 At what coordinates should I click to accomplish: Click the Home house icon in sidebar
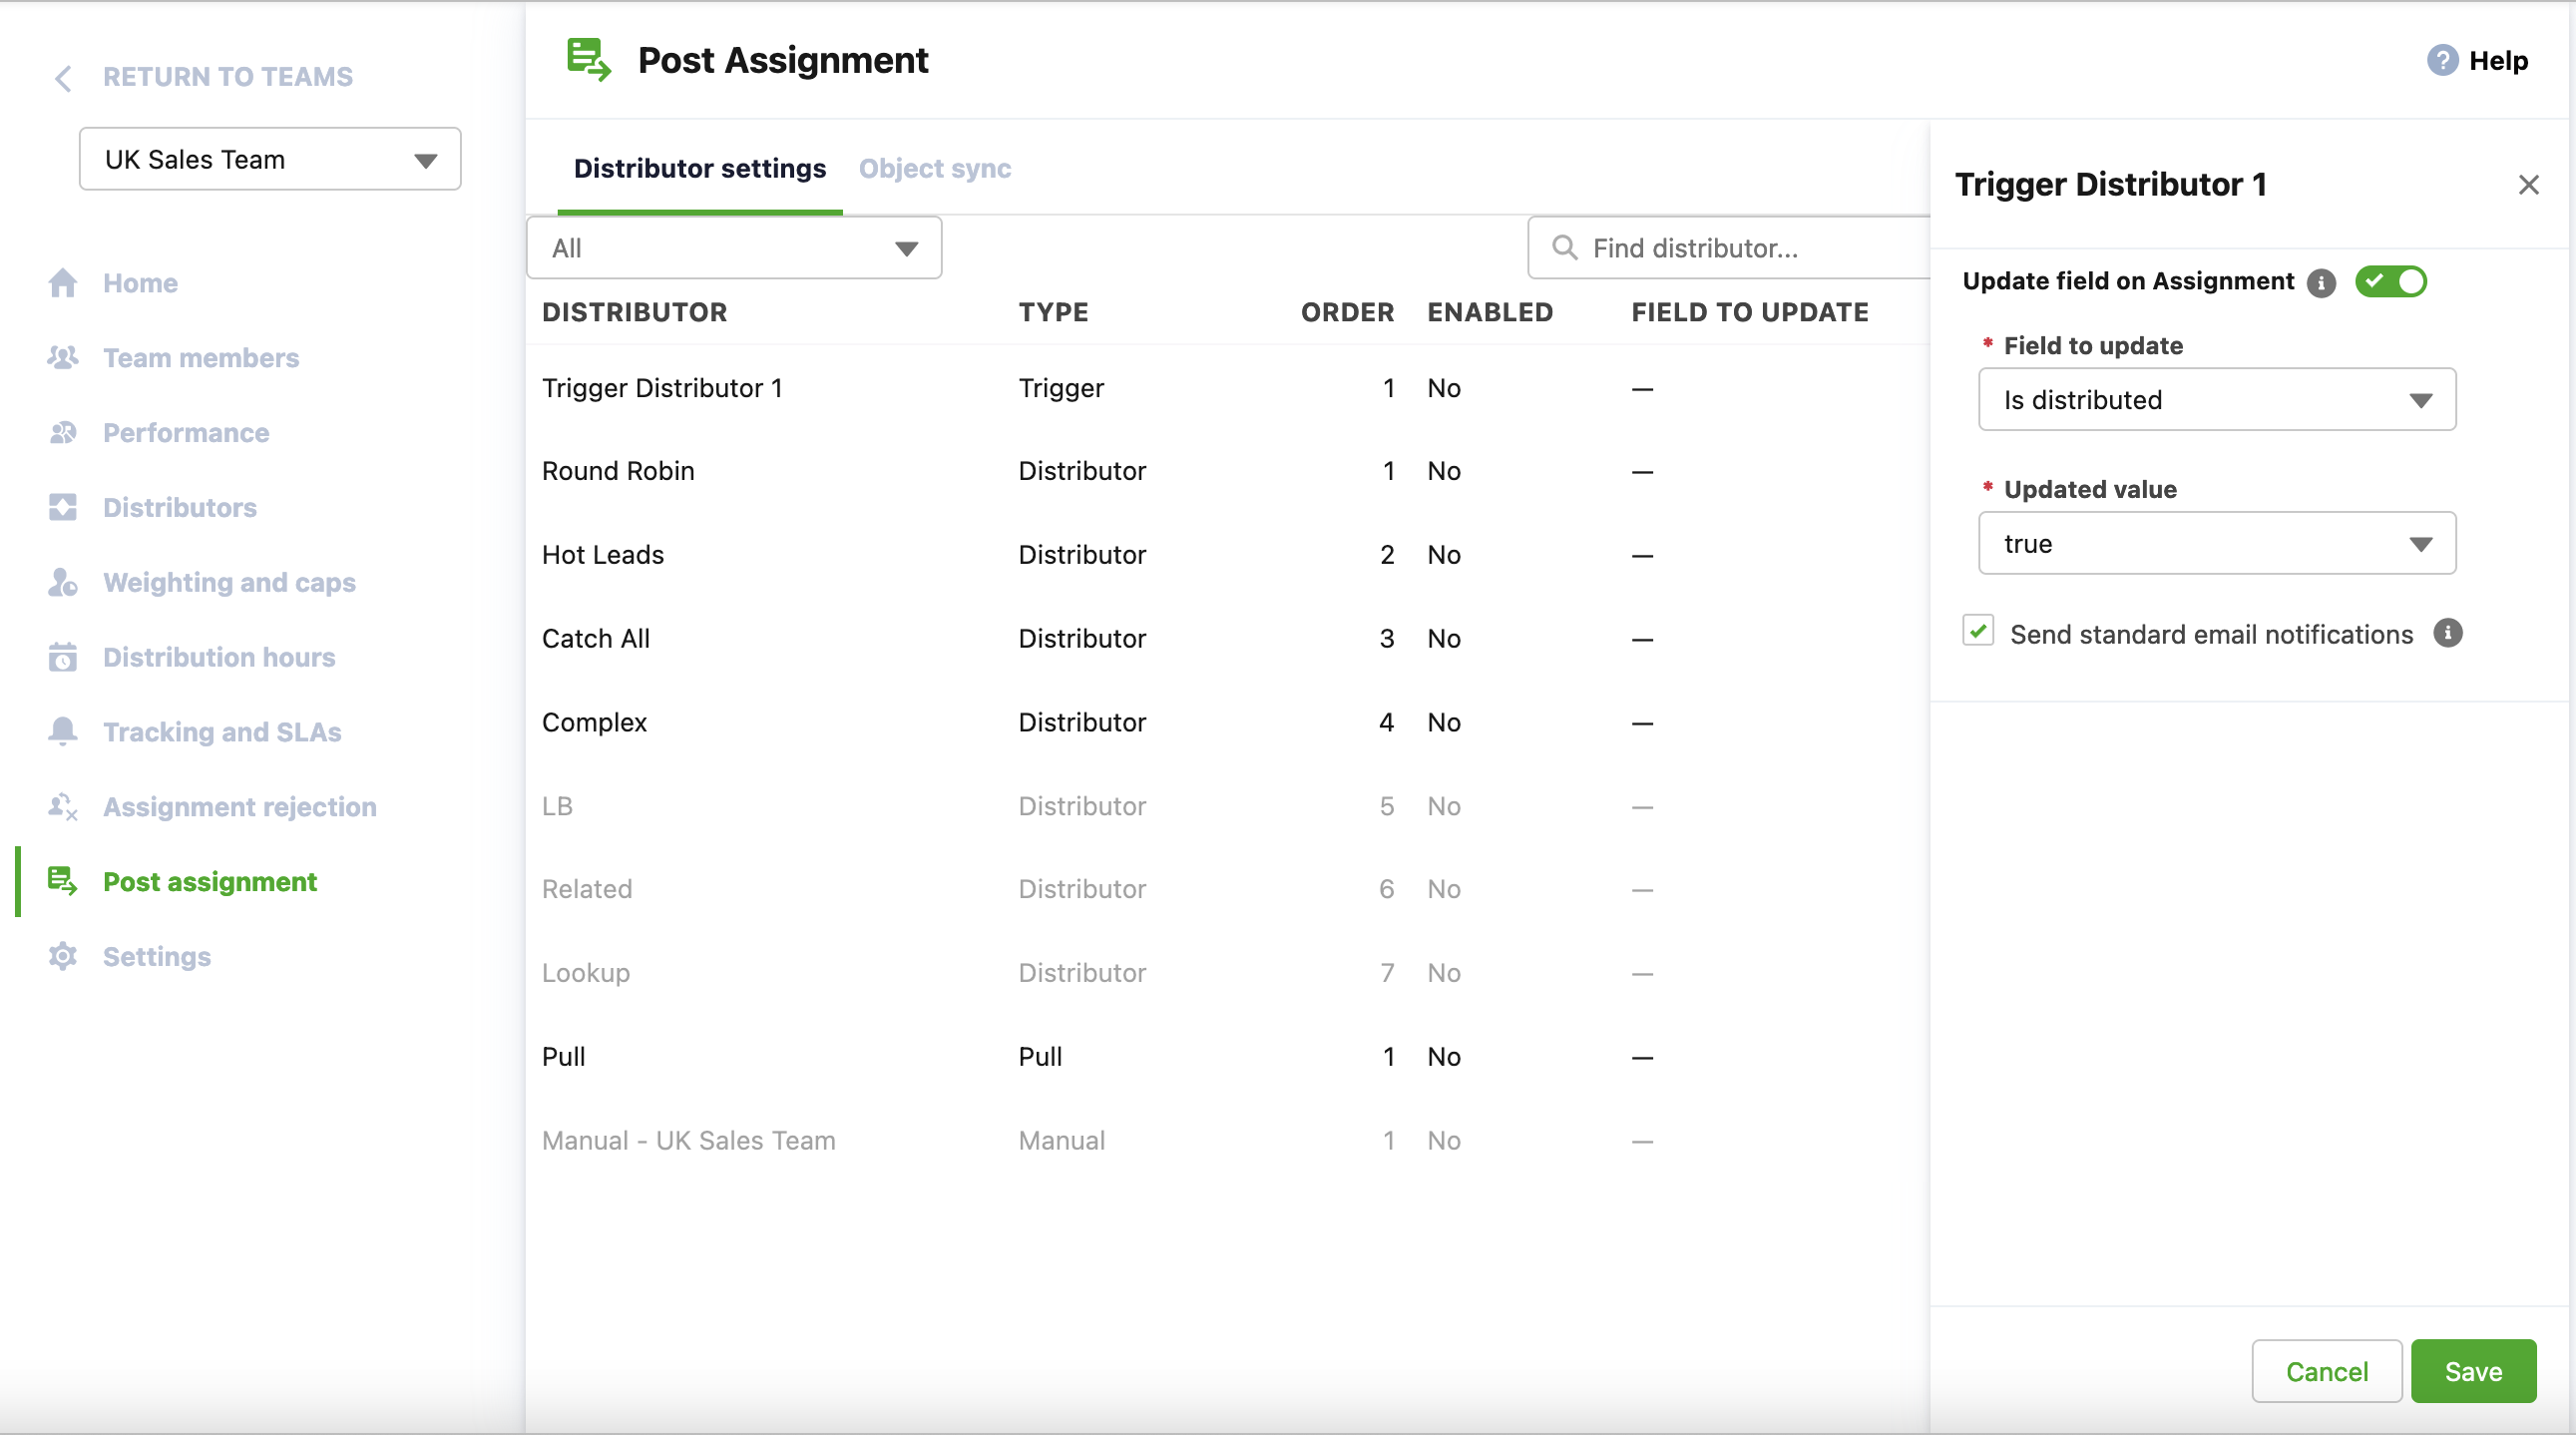pyautogui.click(x=63, y=283)
